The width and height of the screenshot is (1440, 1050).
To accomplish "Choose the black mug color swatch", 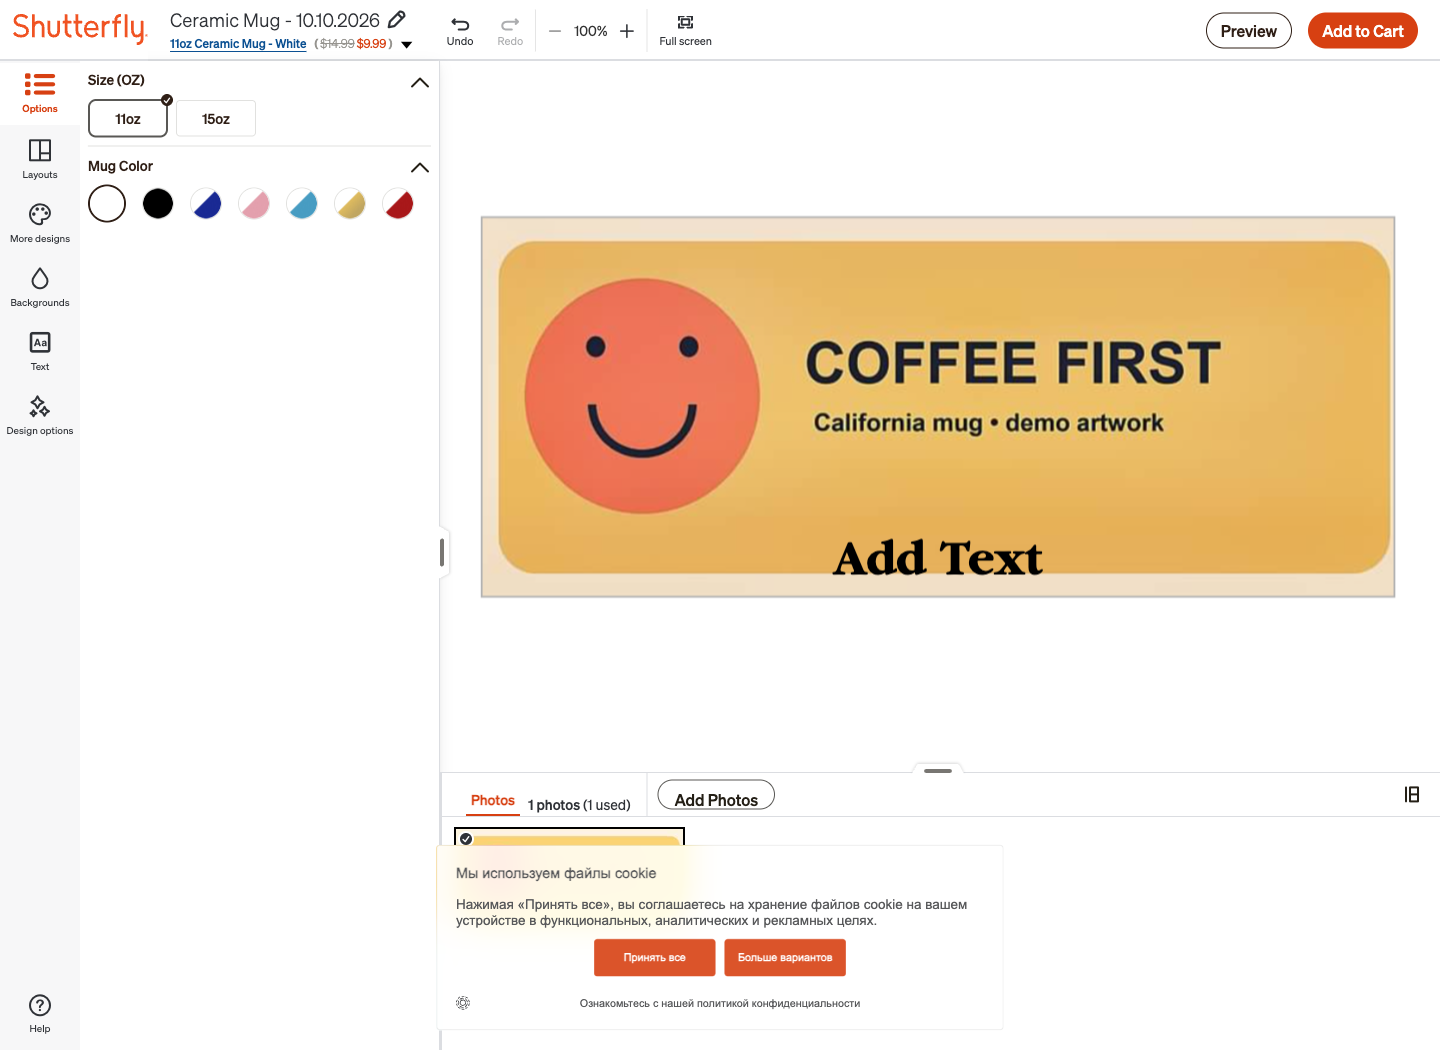I will point(158,204).
